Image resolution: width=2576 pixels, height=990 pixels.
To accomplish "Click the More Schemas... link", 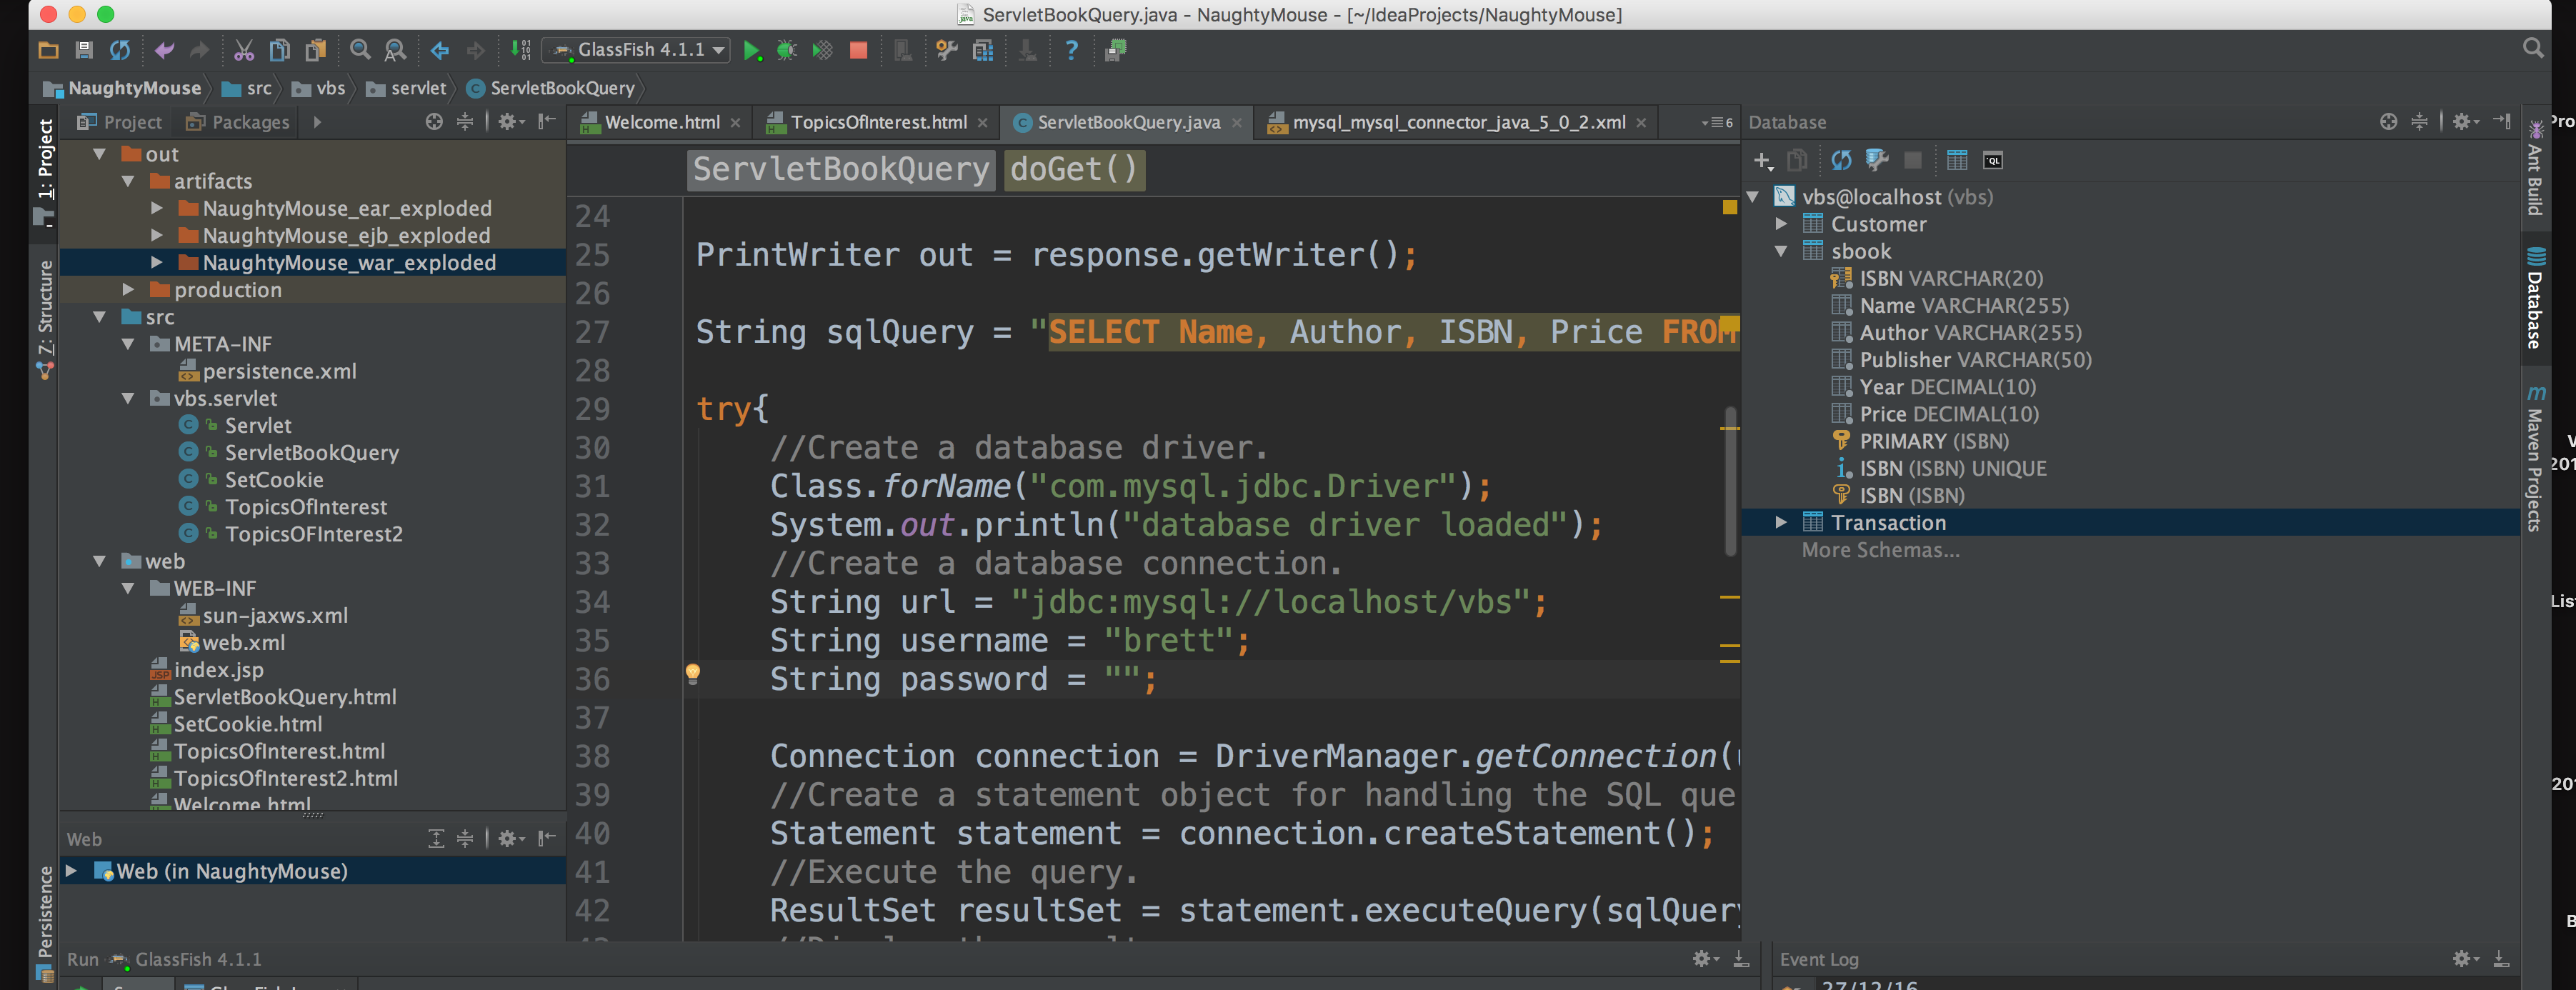I will (1880, 550).
